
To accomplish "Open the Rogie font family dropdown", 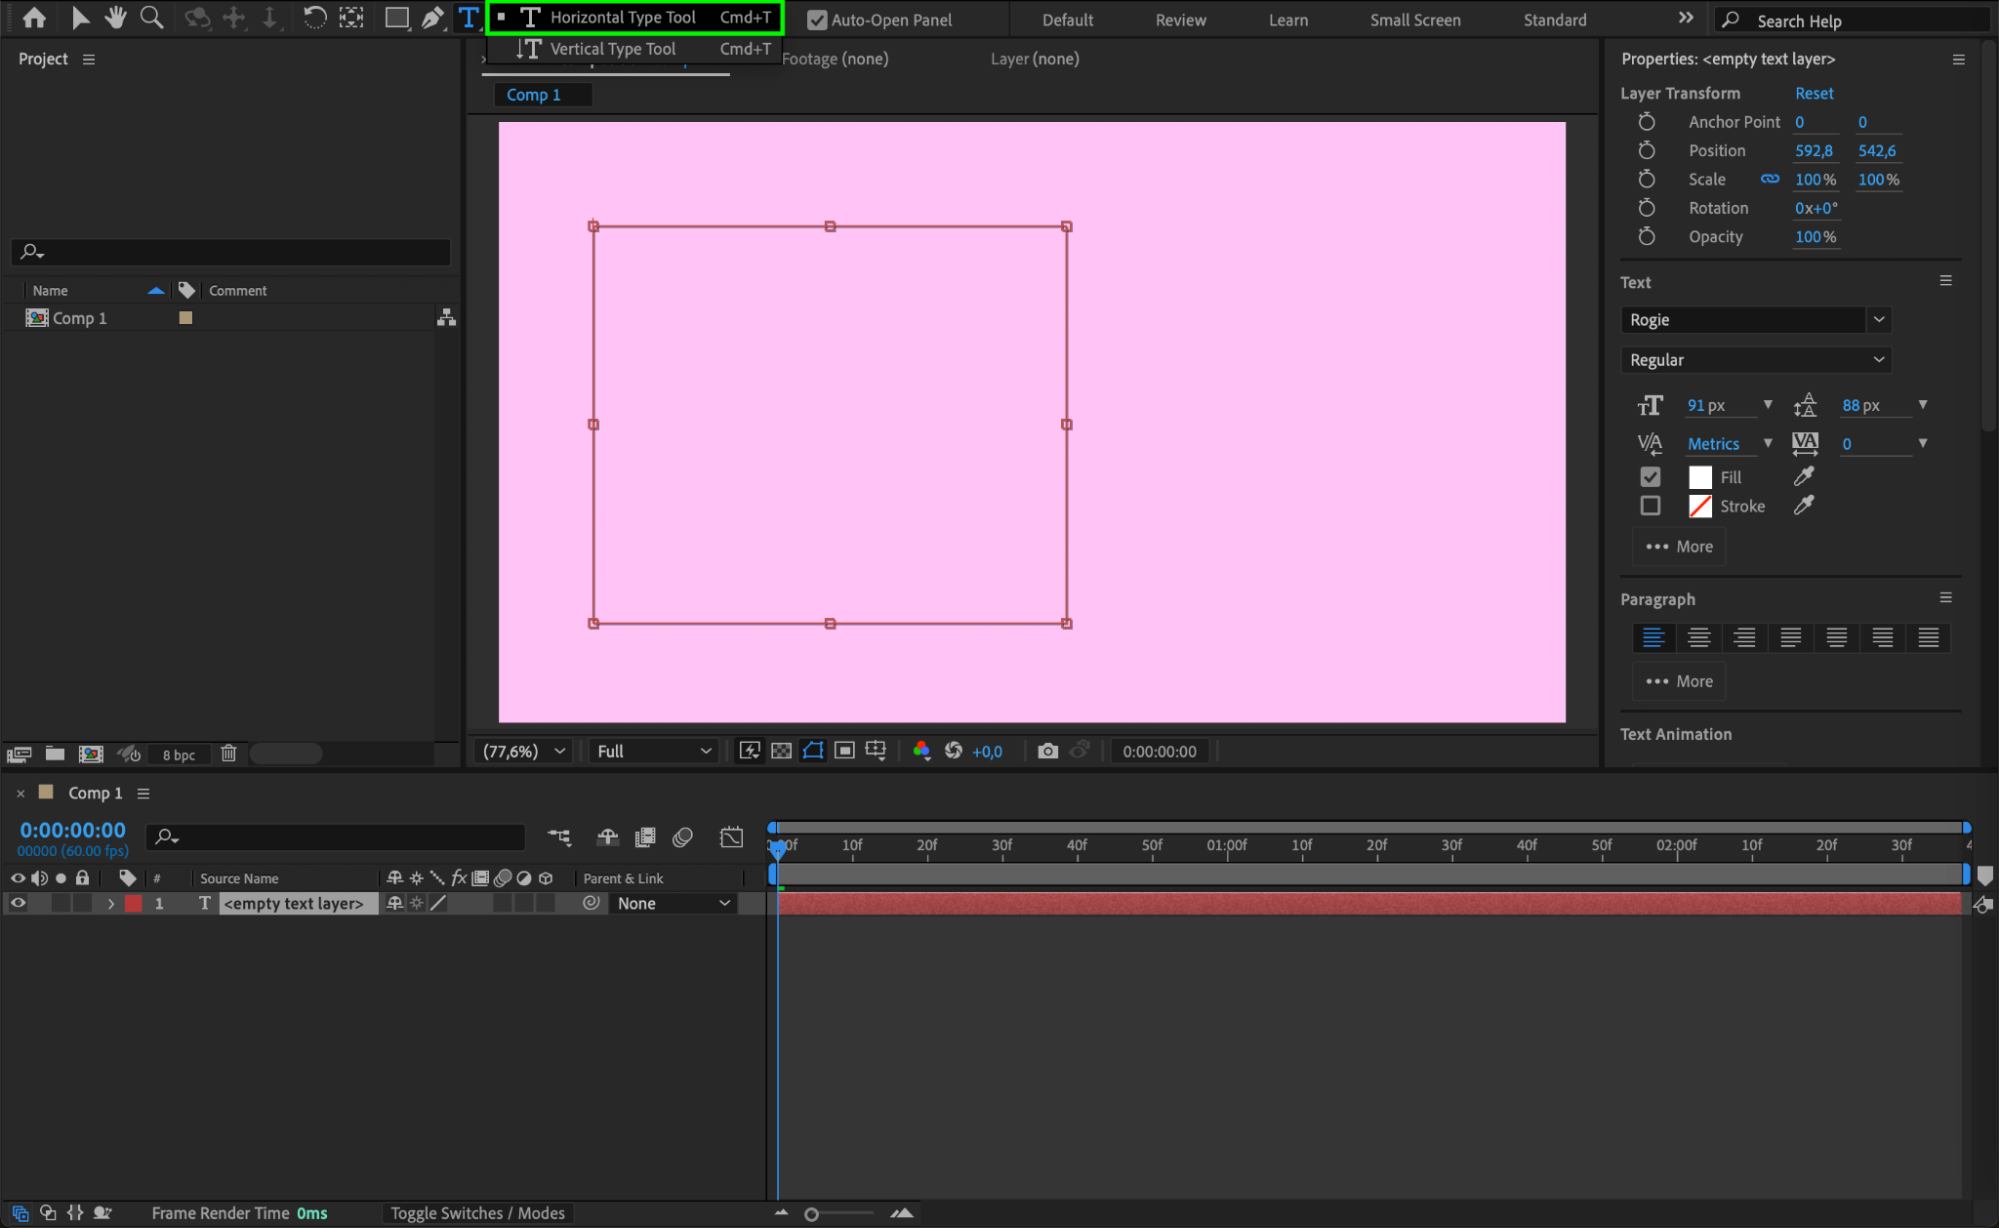I will click(x=1878, y=320).
